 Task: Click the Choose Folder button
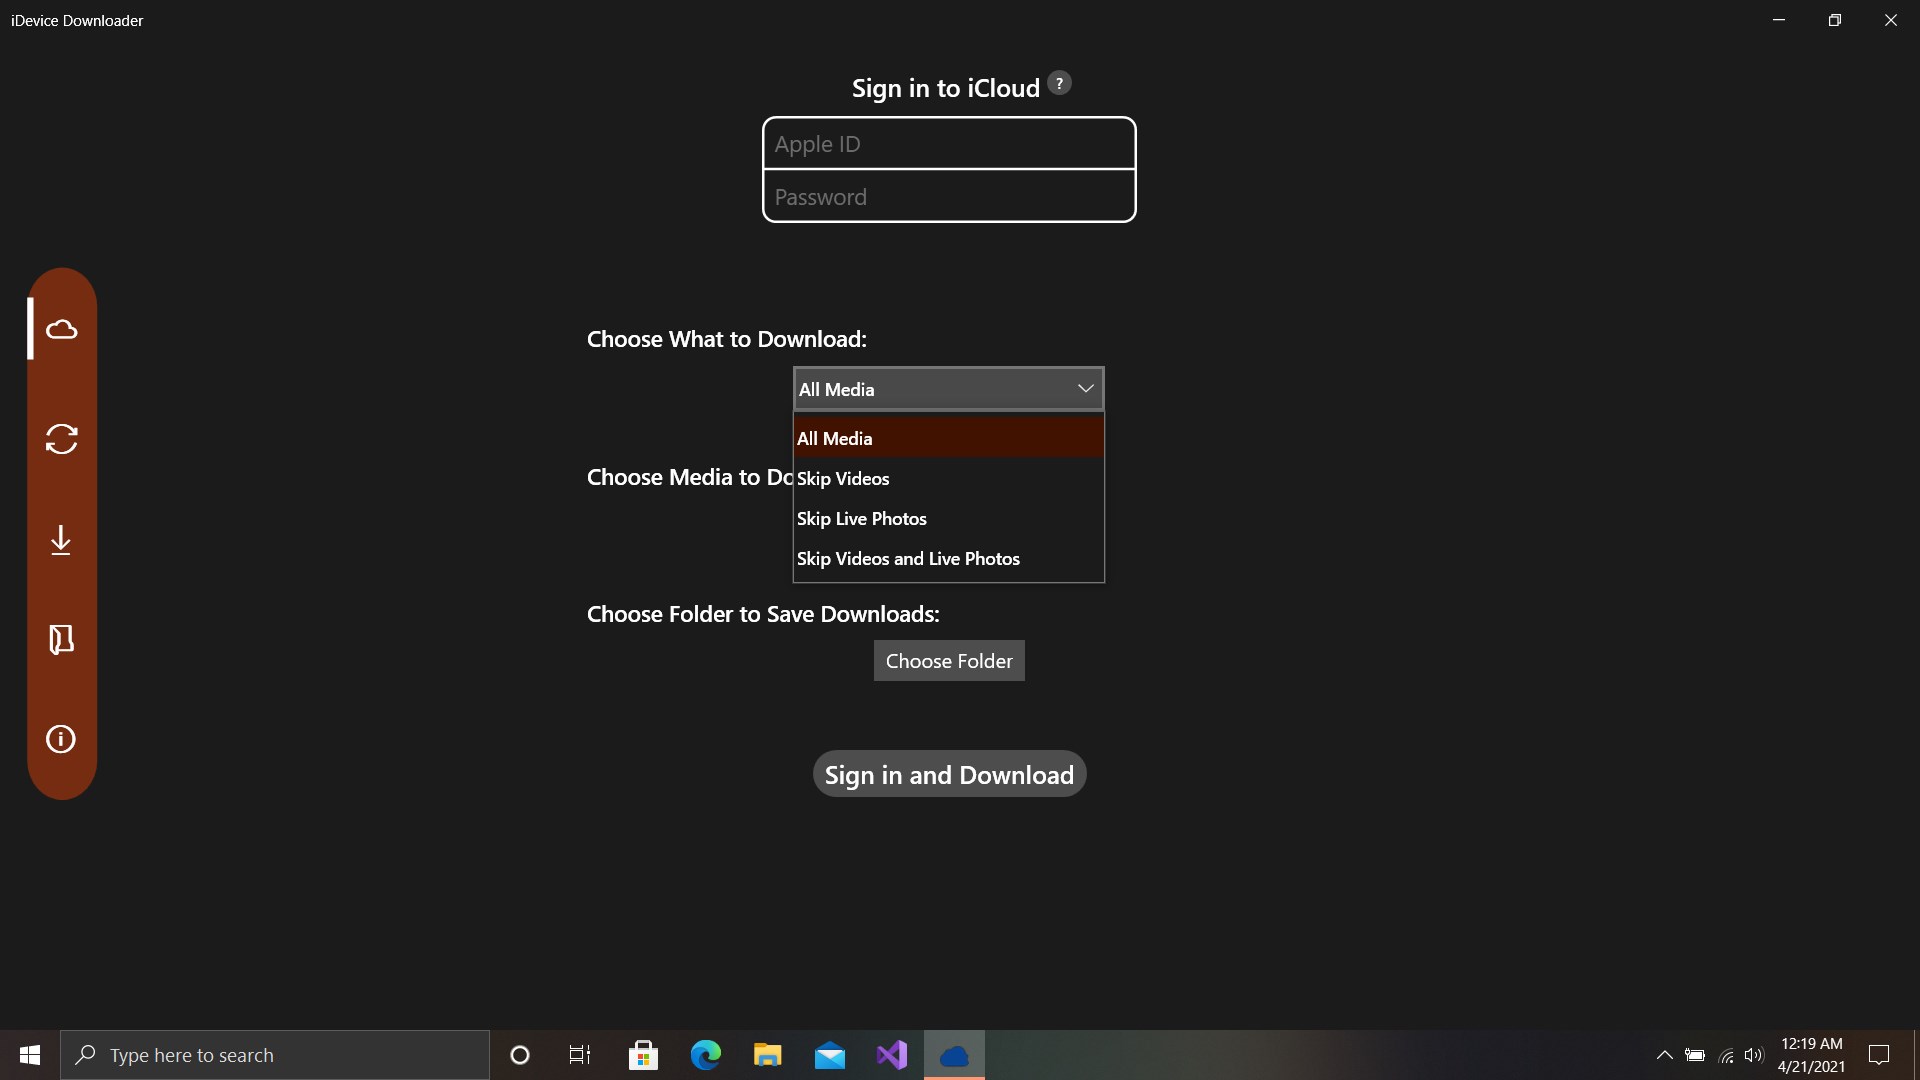(x=948, y=661)
